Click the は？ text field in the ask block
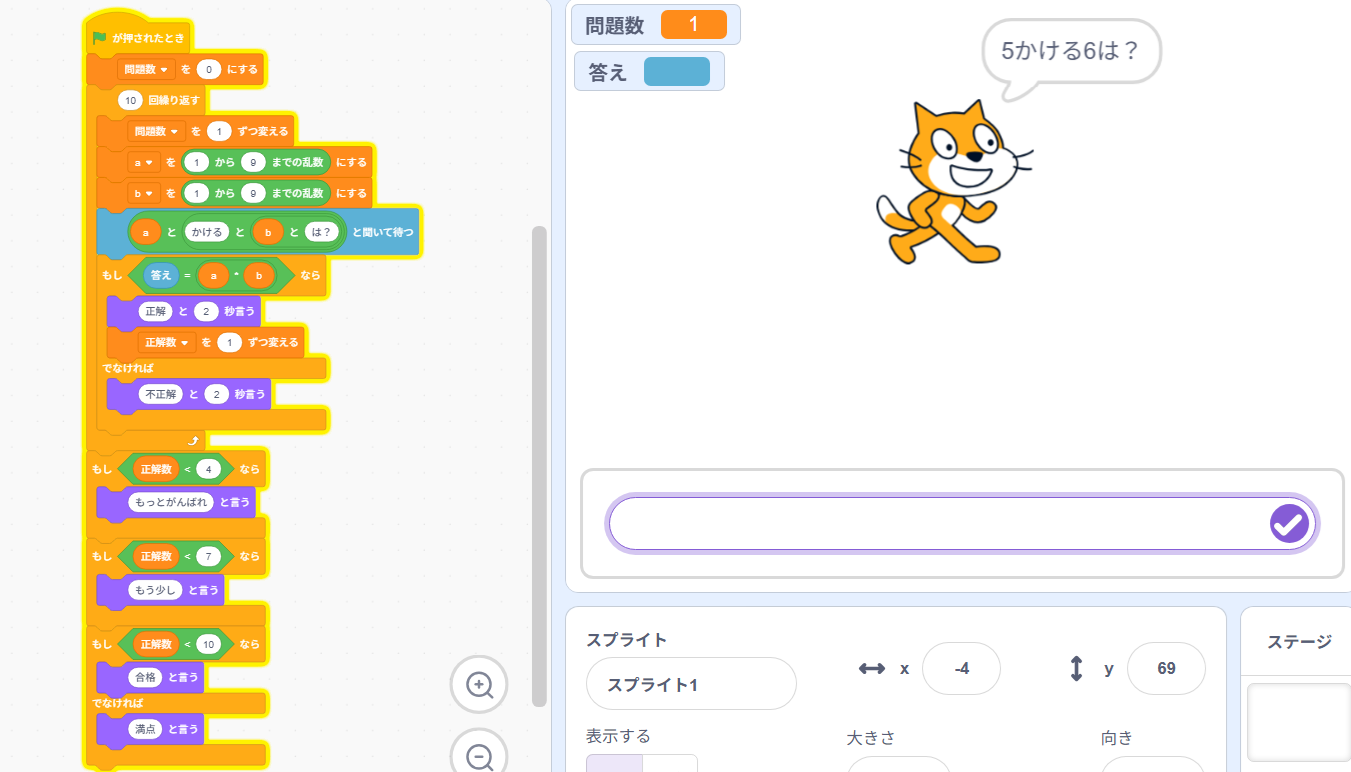1351x772 pixels. (x=322, y=232)
